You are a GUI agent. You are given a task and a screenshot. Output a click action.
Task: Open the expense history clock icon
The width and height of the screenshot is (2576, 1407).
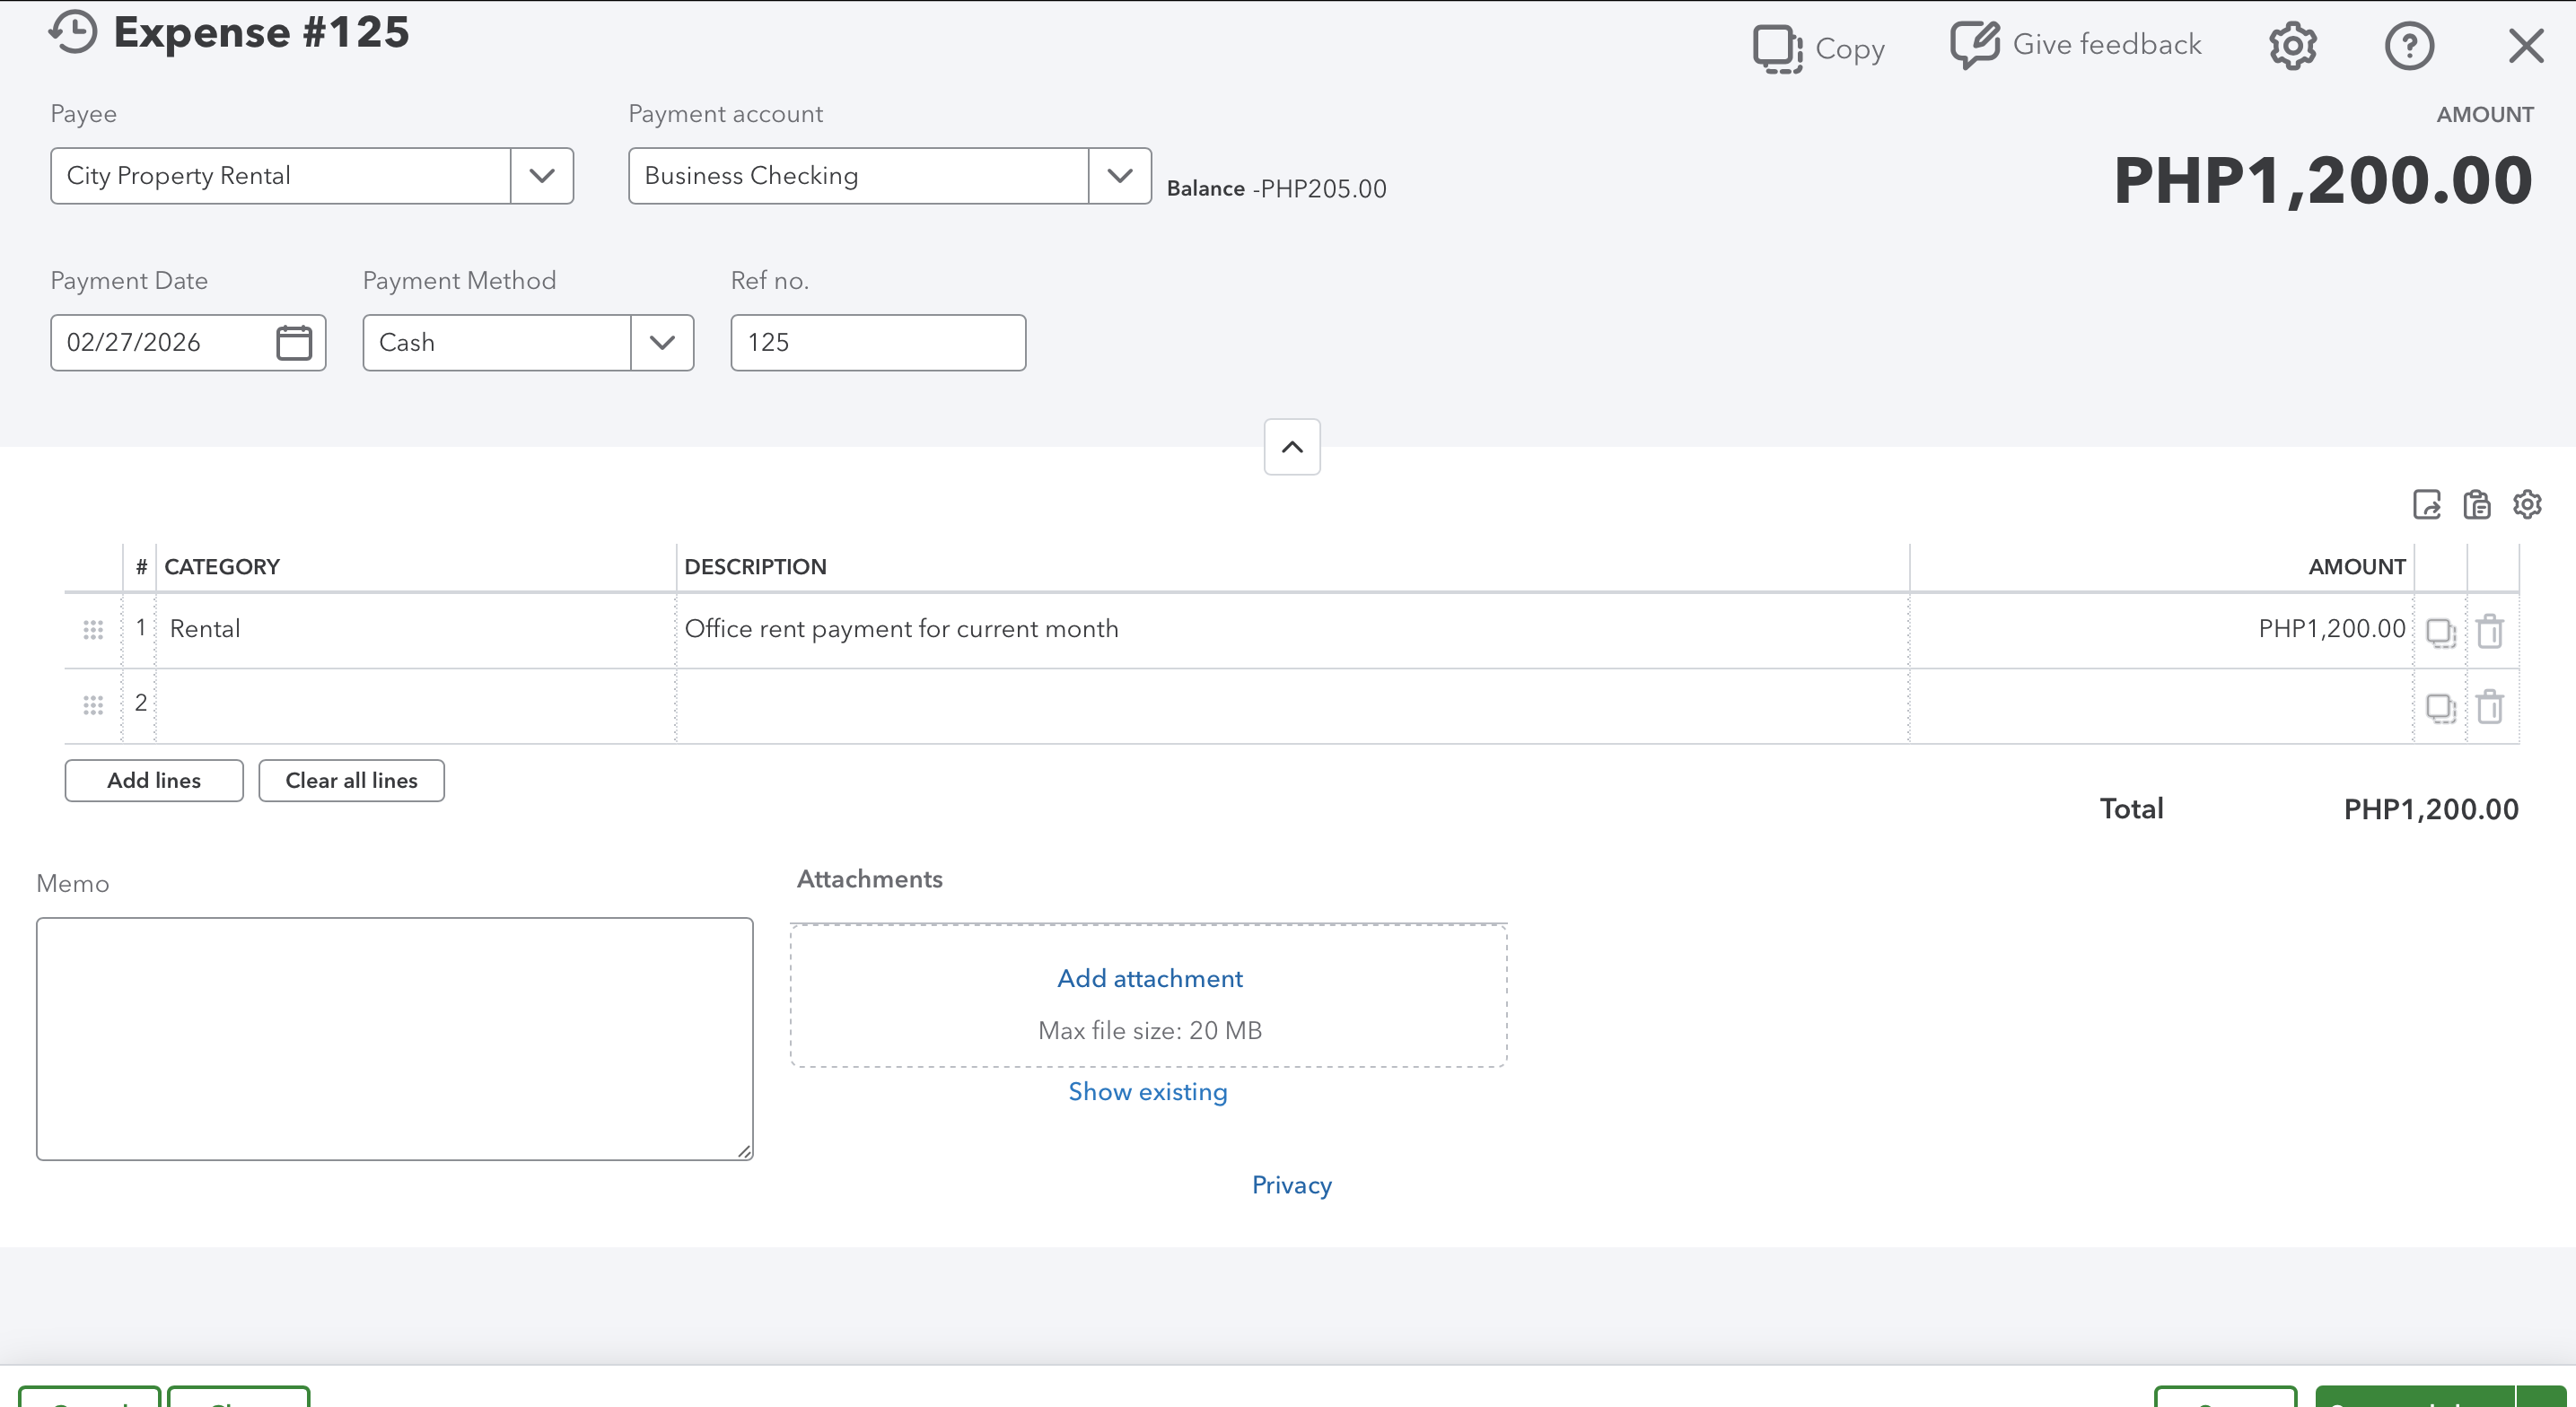73,32
